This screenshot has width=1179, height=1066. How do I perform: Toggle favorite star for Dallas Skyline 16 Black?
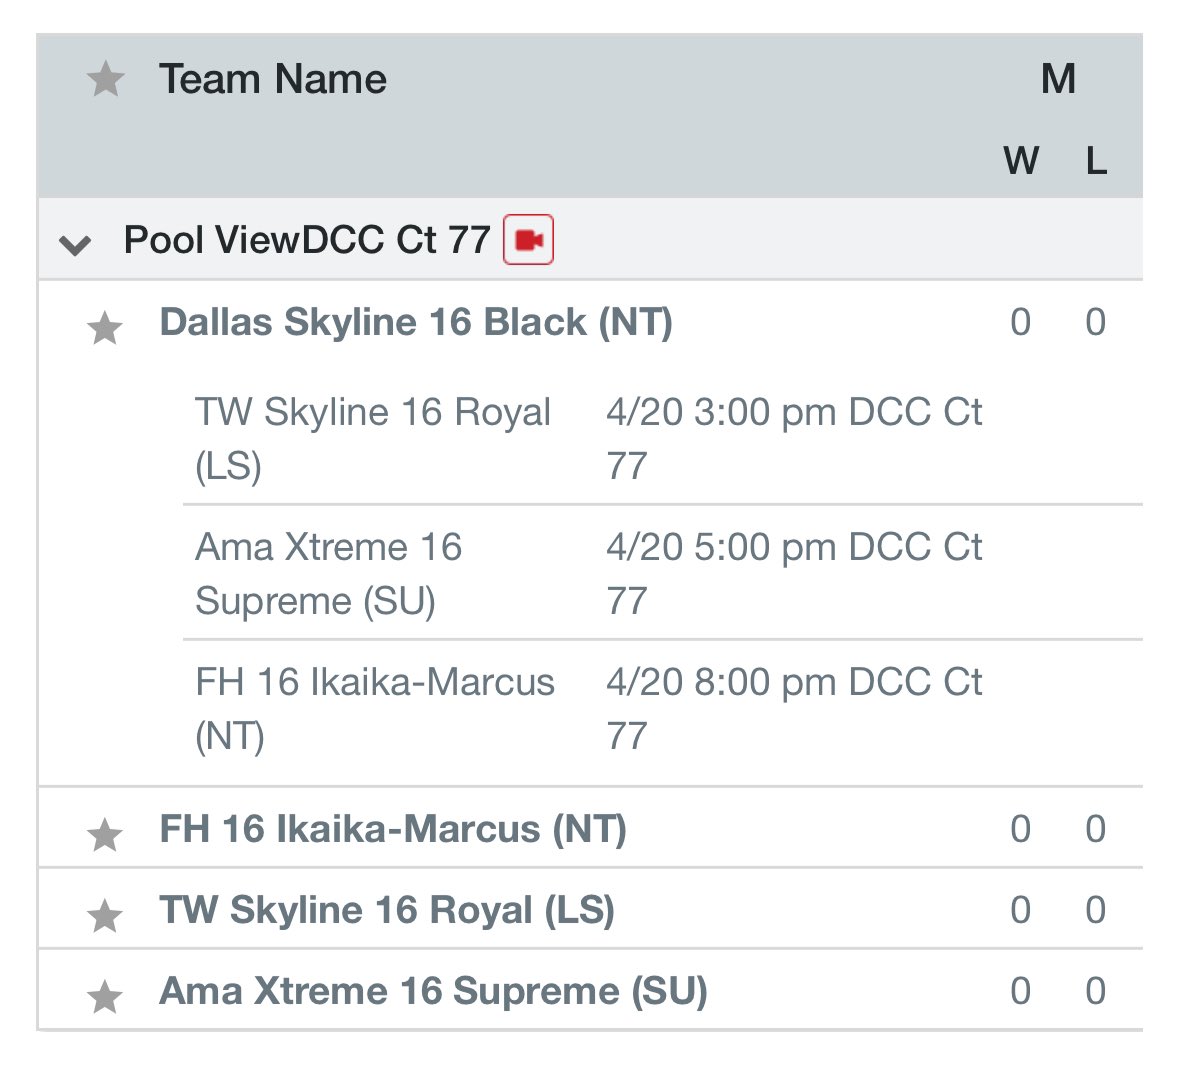[x=105, y=328]
